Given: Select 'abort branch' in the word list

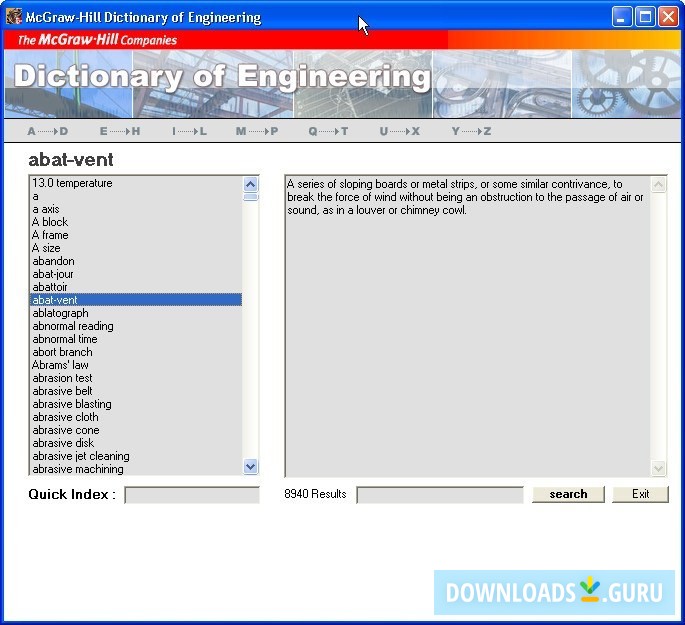Looking at the screenshot, I should point(136,352).
